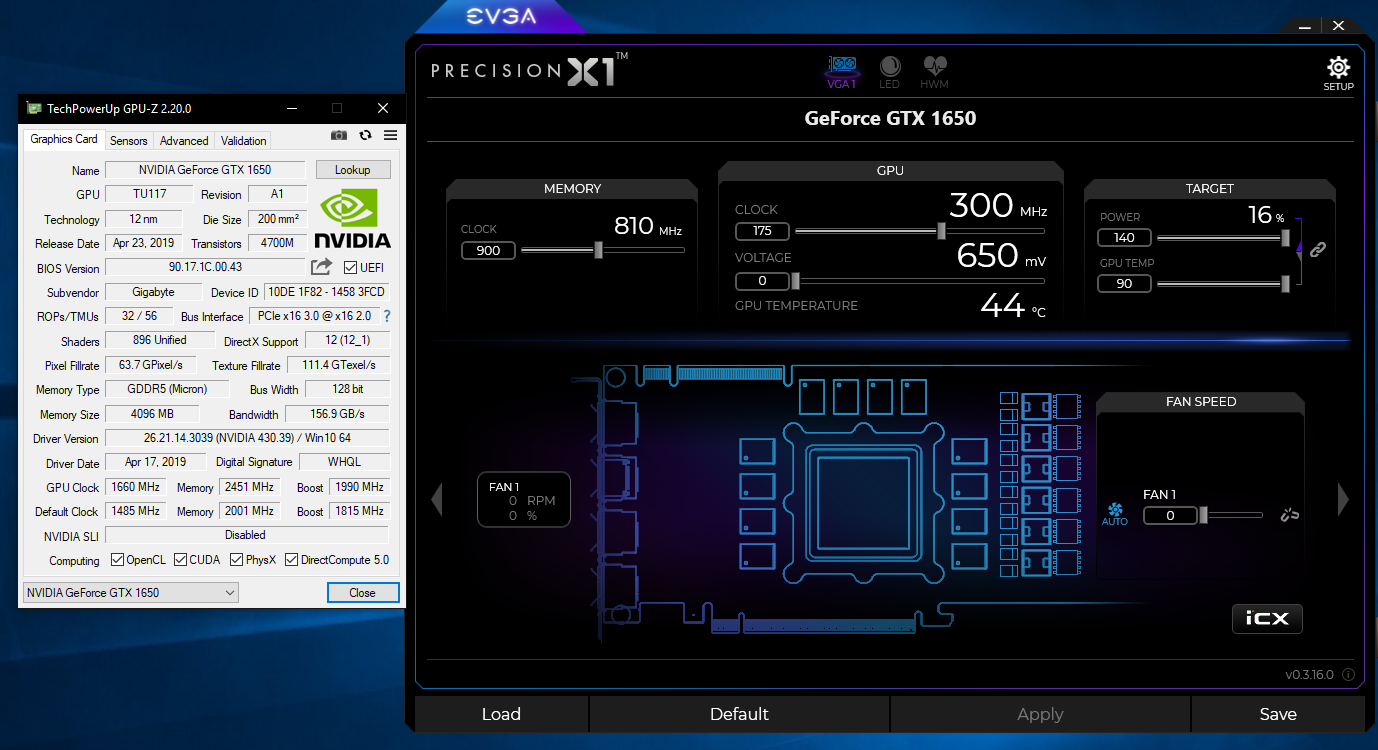Click the FAN 1 speed slider handle
Viewport: 1378px width, 750px height.
(x=1203, y=515)
